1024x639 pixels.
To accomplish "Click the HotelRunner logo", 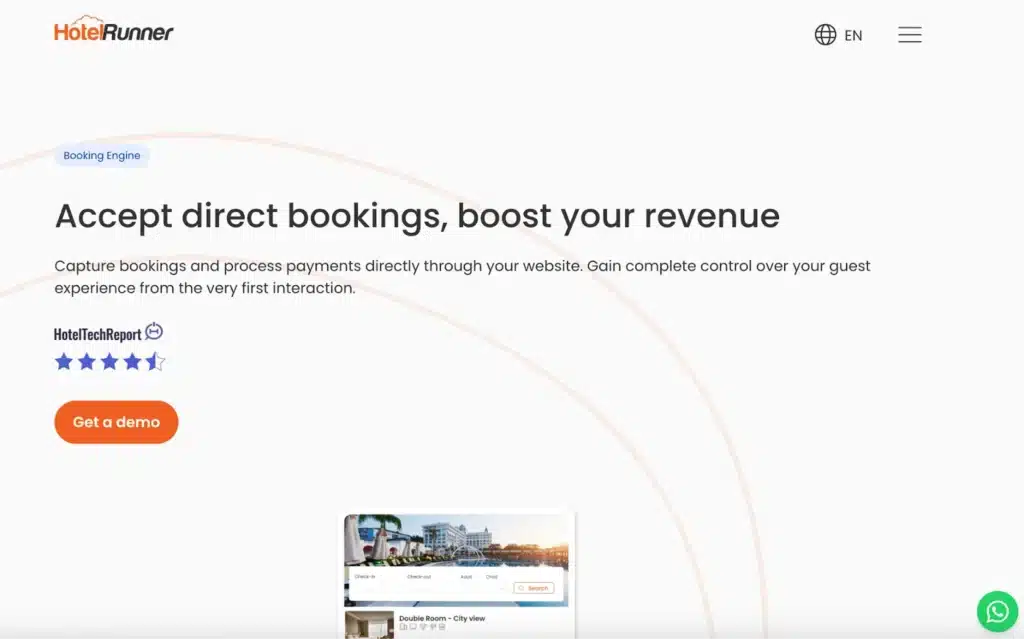I will pyautogui.click(x=113, y=29).
